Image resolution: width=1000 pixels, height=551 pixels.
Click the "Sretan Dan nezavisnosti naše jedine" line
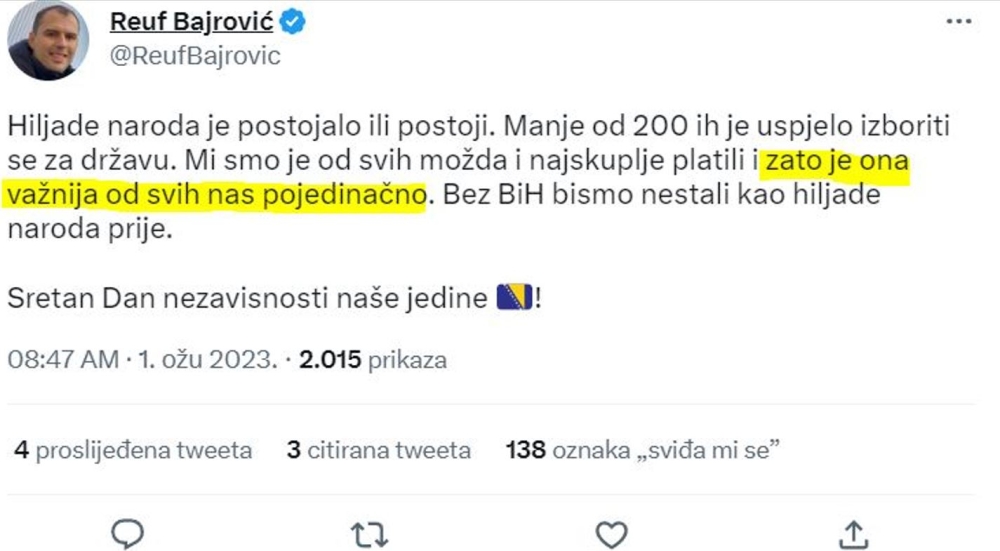pos(250,298)
